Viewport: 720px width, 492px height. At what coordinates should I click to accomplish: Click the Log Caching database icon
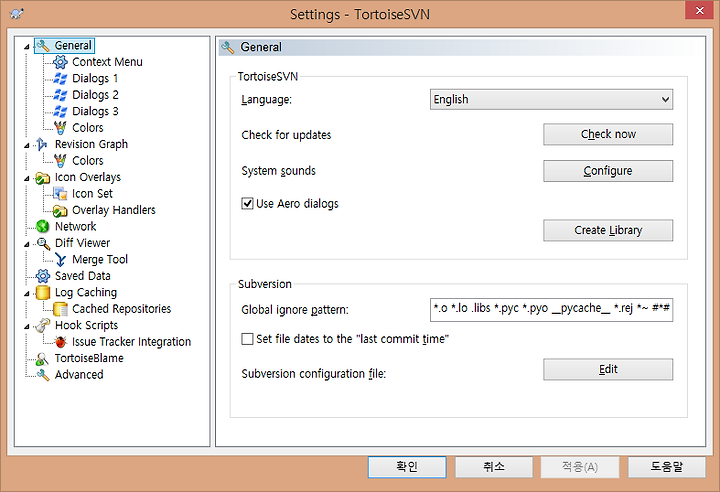tap(43, 293)
